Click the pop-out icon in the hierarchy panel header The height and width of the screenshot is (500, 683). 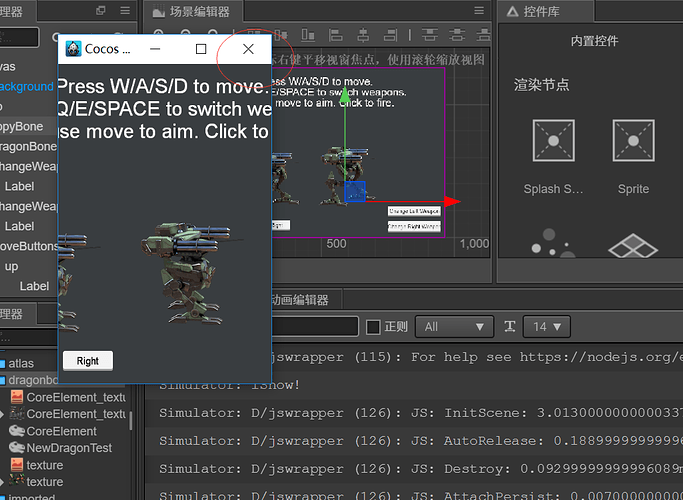[x=101, y=10]
